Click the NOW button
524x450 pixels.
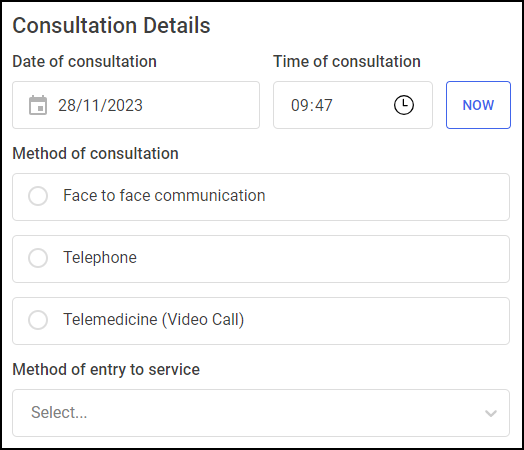point(478,105)
